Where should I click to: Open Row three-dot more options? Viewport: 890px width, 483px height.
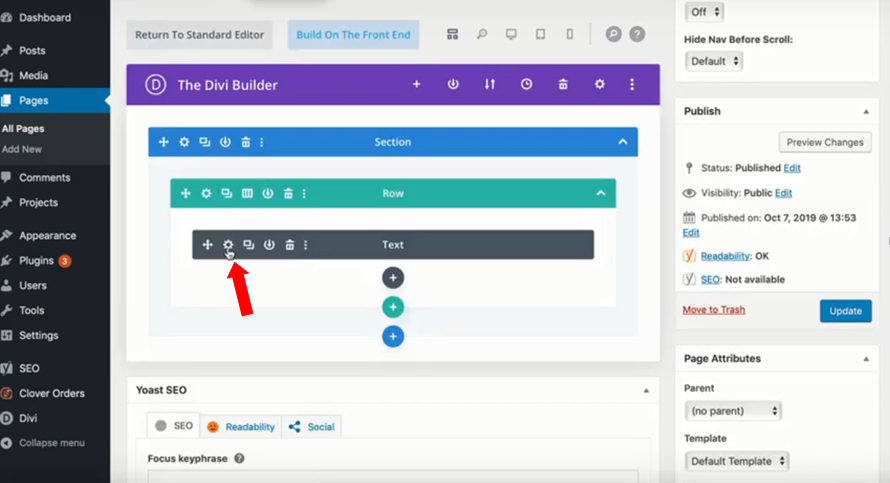coord(304,194)
